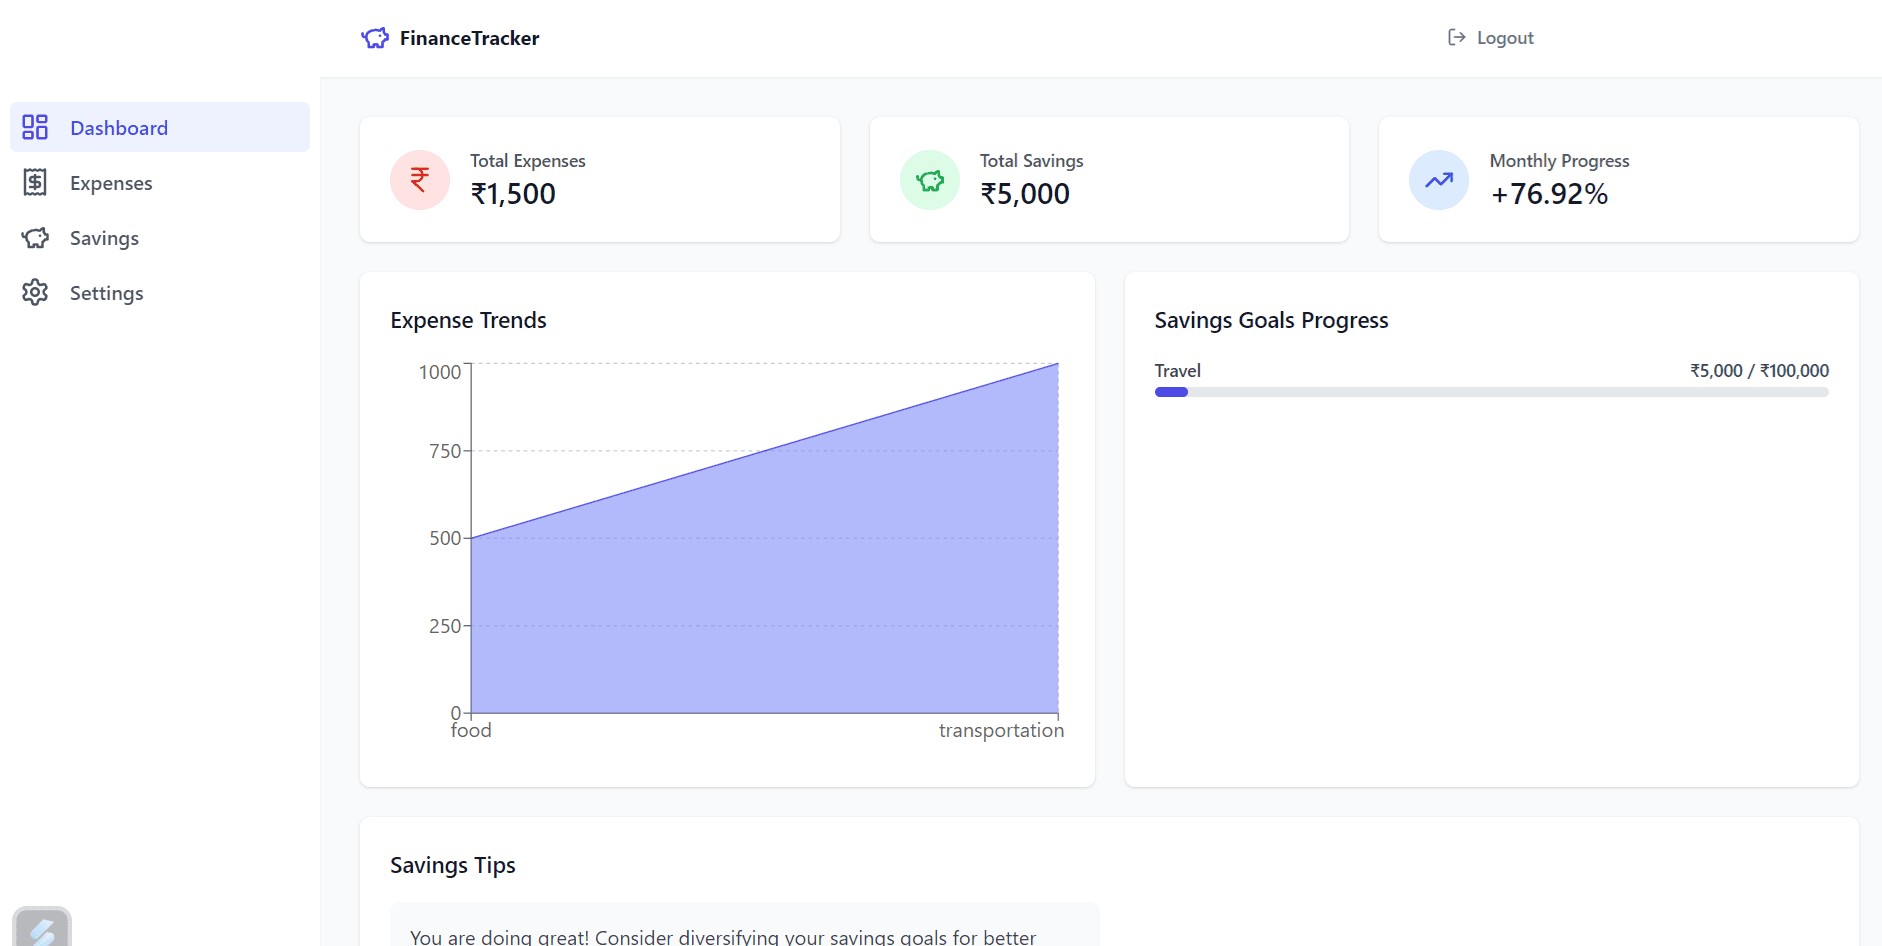Click the Savings piggy bank sidebar icon
This screenshot has width=1882, height=946.
[35, 238]
